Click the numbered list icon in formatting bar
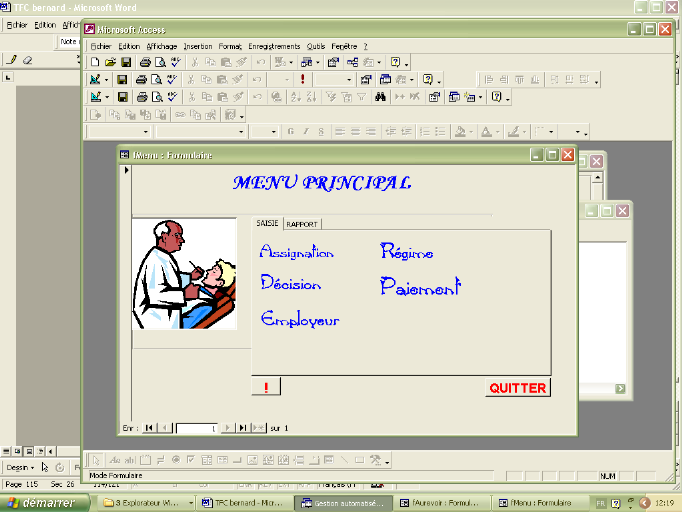The image size is (682, 512). tap(425, 132)
